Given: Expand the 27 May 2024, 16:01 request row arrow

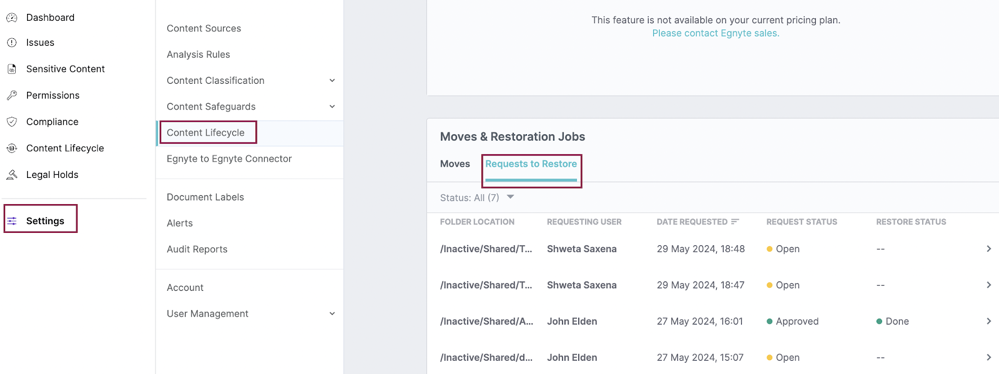Looking at the screenshot, I should tap(989, 322).
